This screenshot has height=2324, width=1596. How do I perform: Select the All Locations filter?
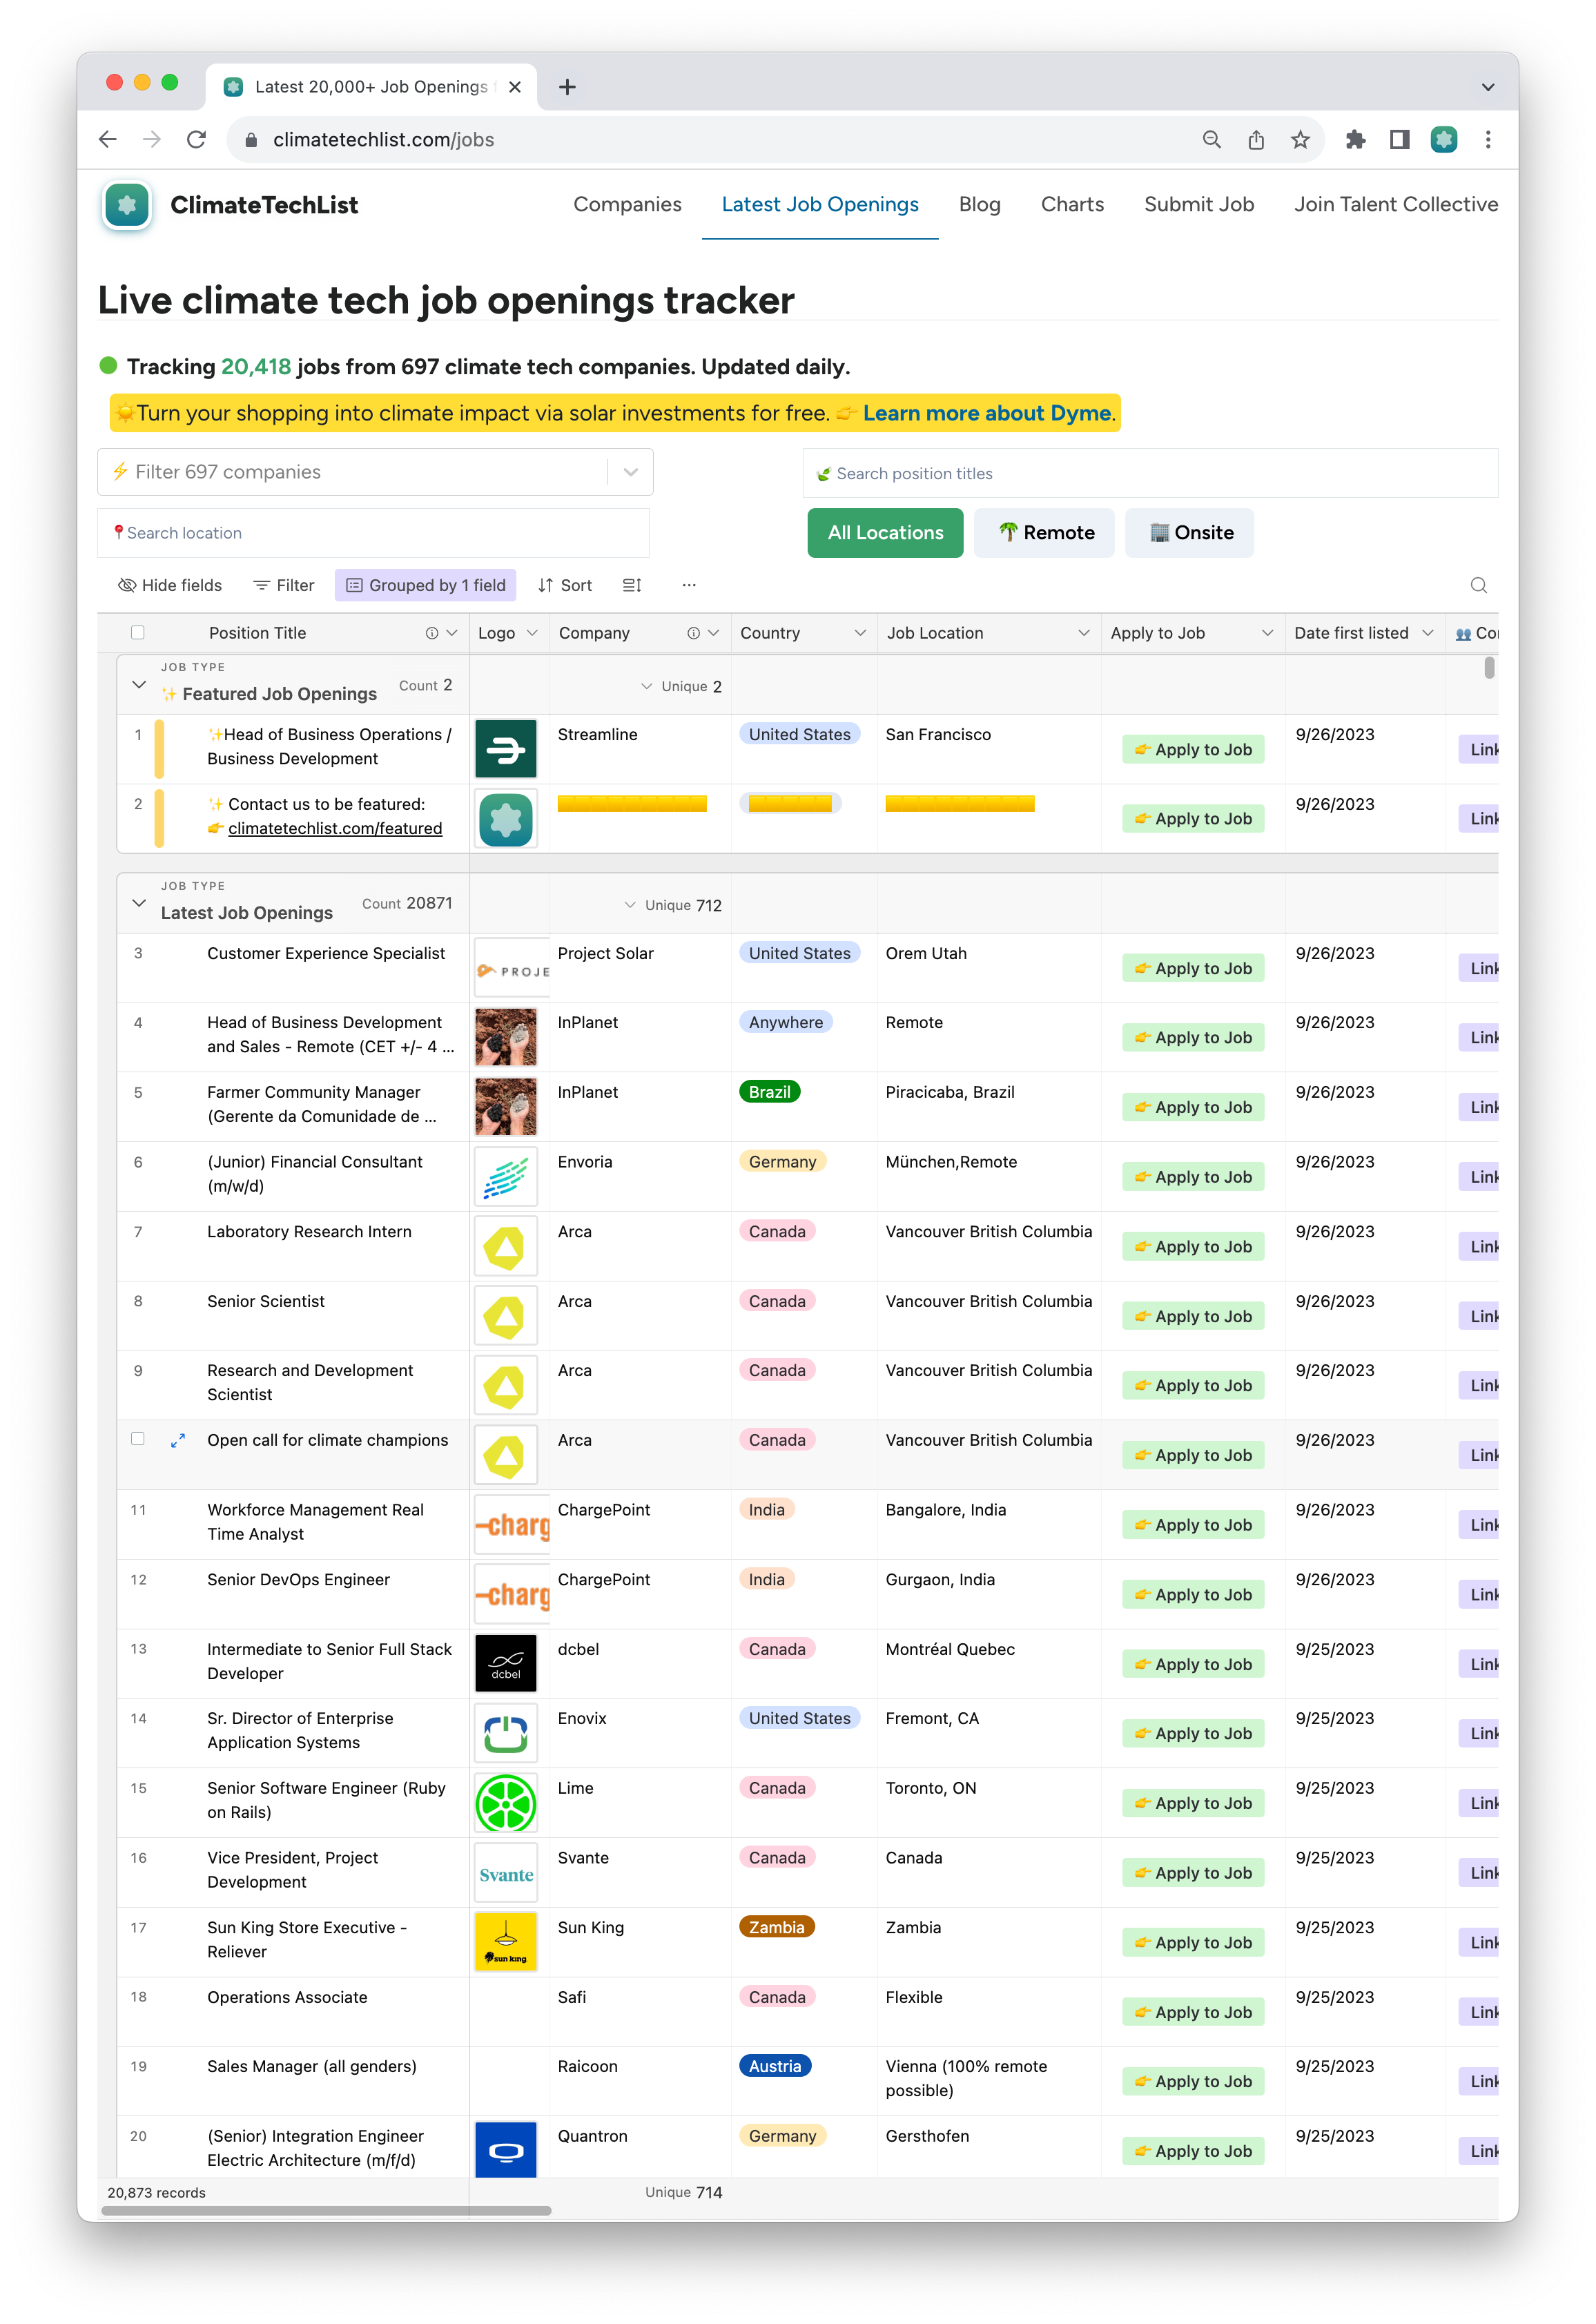(x=885, y=533)
